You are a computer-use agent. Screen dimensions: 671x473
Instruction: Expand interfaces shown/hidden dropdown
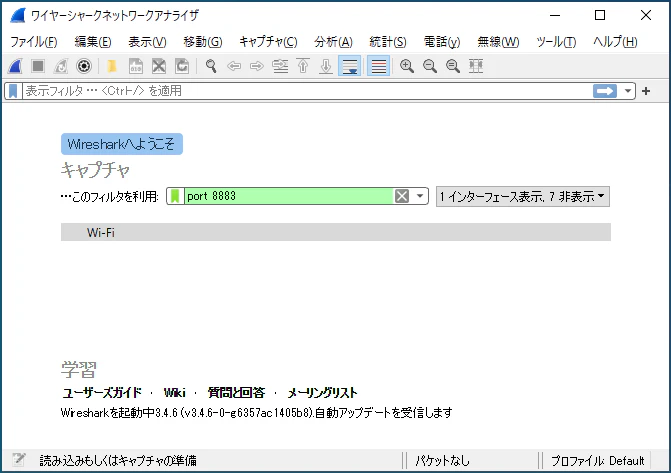523,196
